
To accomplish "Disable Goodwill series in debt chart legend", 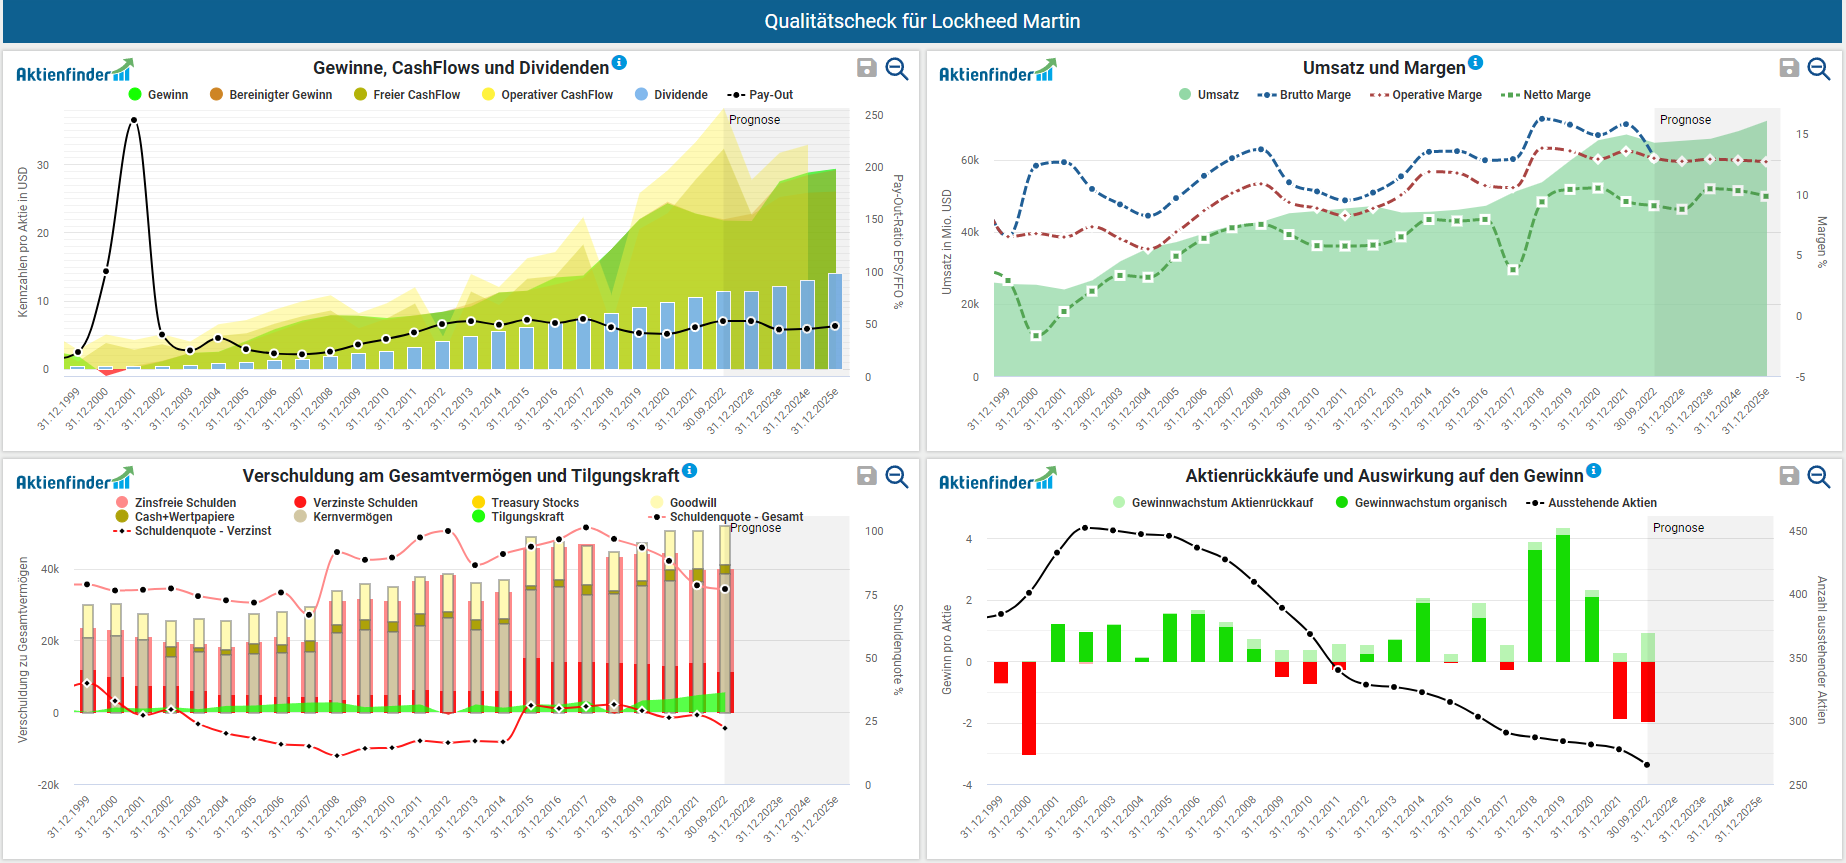I will tap(692, 503).
